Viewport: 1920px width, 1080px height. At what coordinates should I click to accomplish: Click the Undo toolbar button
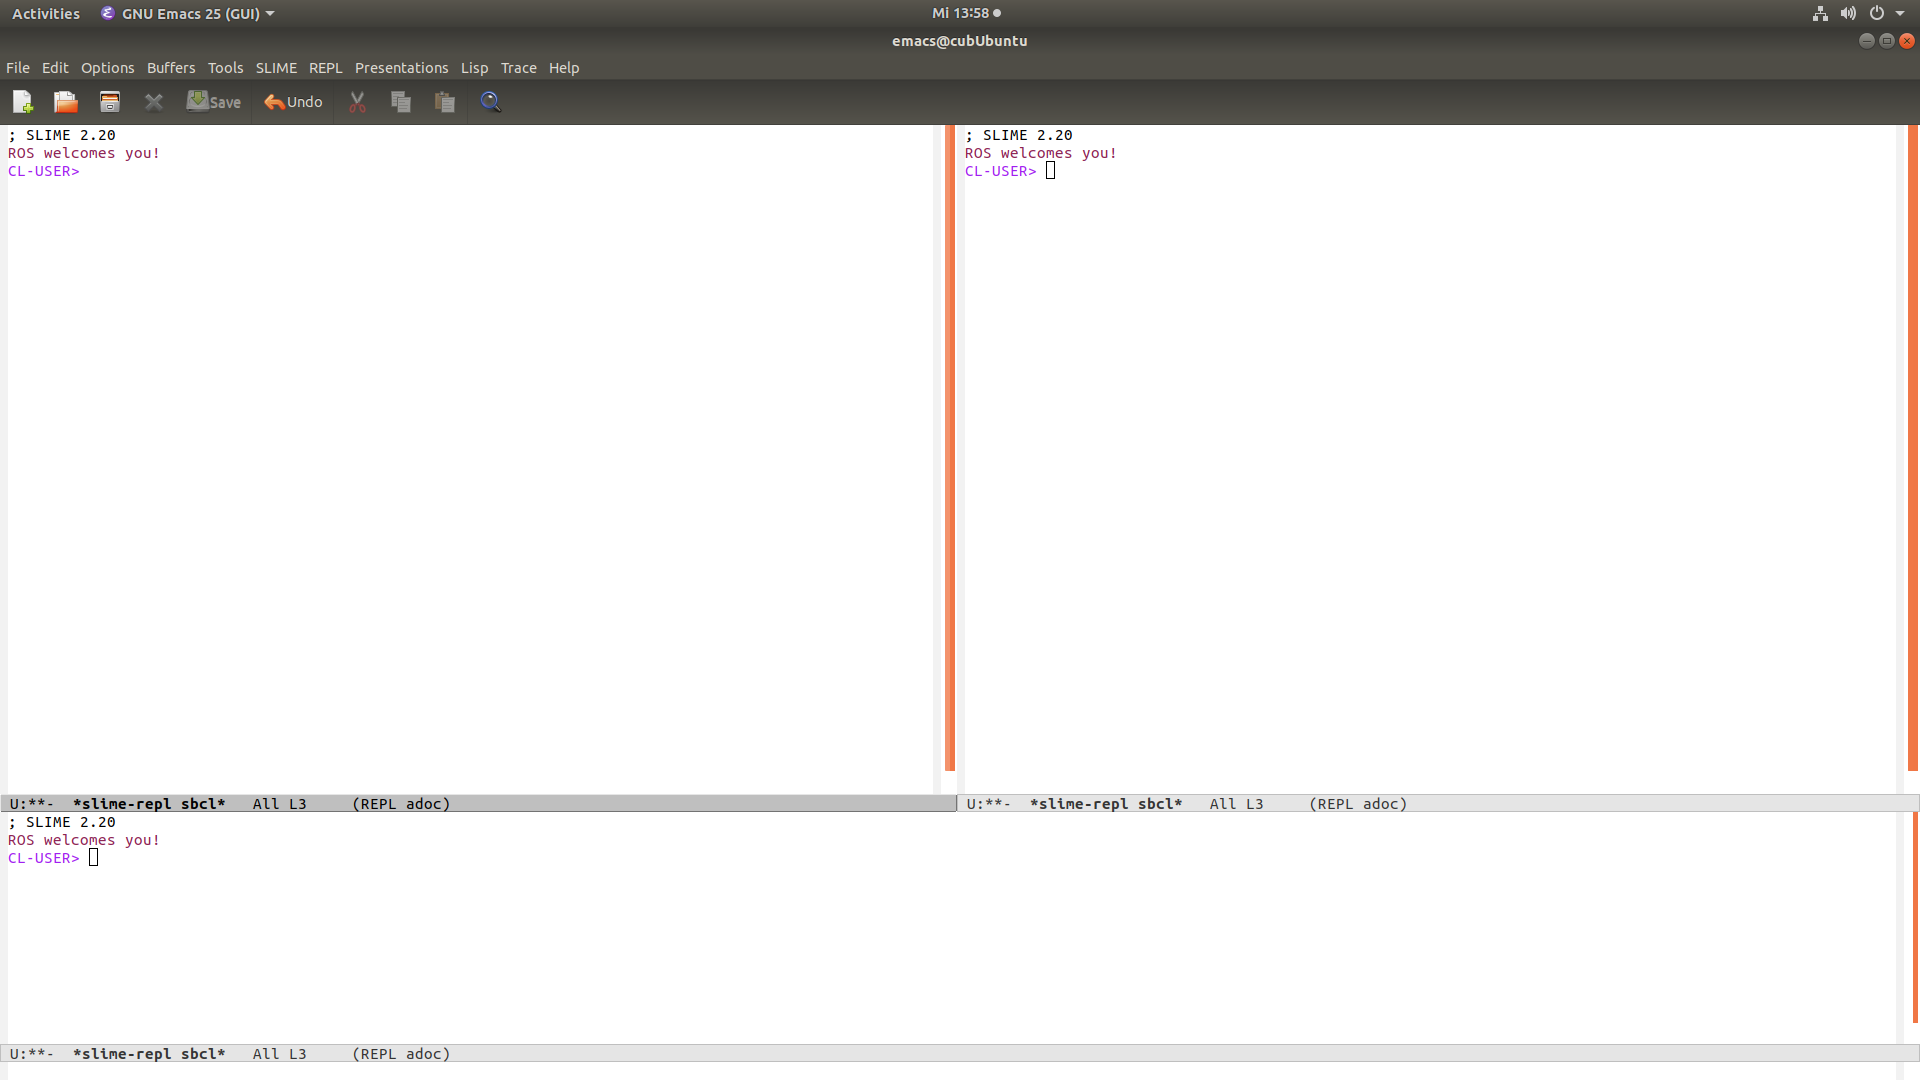tap(293, 102)
